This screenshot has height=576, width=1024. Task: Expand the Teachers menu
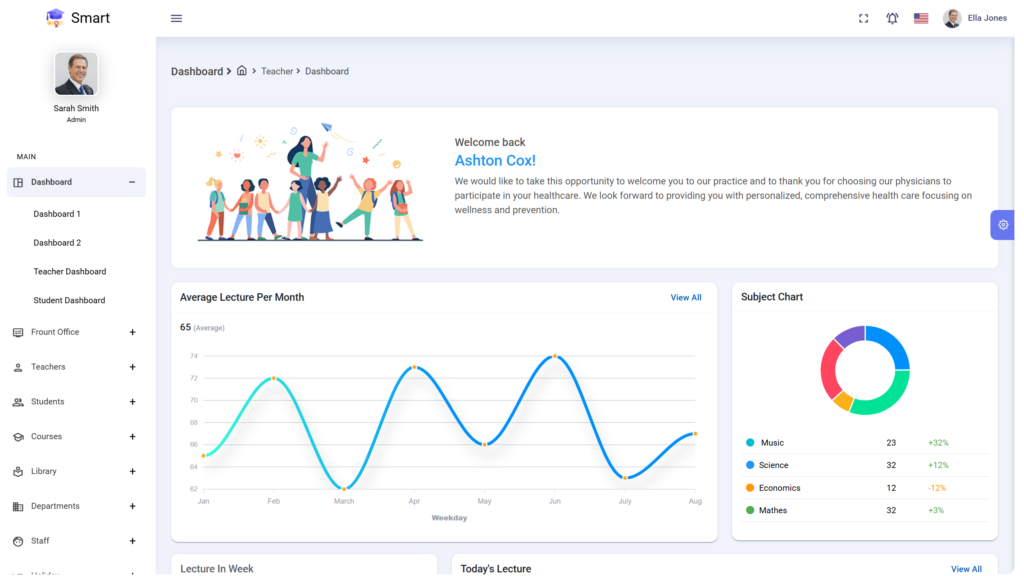pyautogui.click(x=133, y=367)
